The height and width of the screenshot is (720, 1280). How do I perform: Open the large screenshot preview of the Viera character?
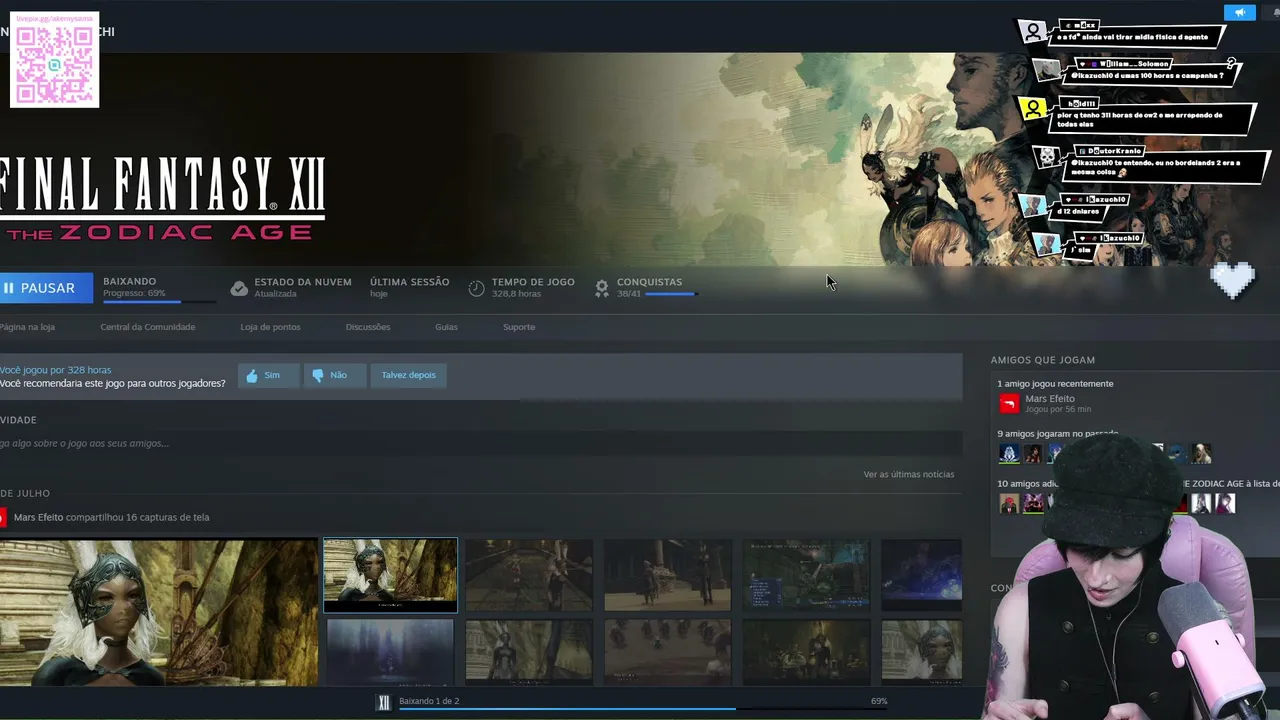(x=159, y=612)
